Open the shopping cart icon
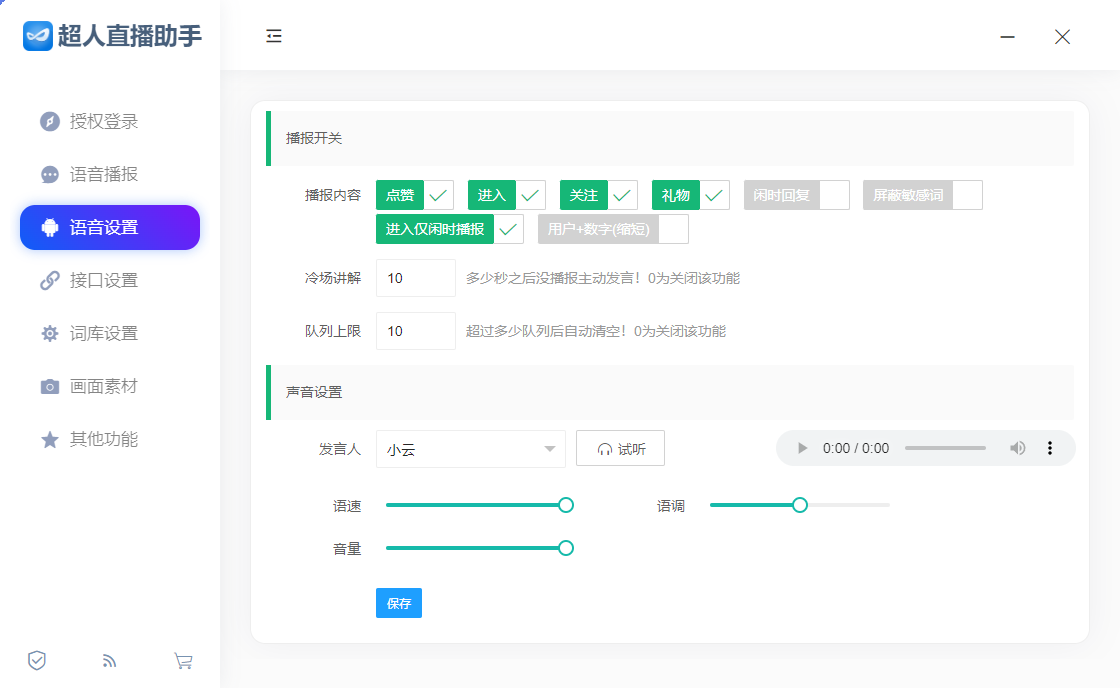1120x688 pixels. click(x=183, y=660)
